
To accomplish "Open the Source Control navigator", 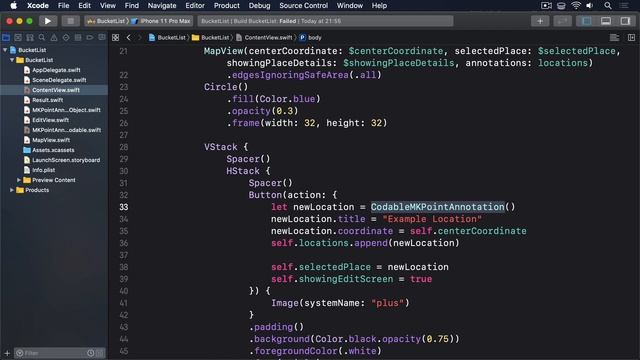I will click(x=18, y=38).
